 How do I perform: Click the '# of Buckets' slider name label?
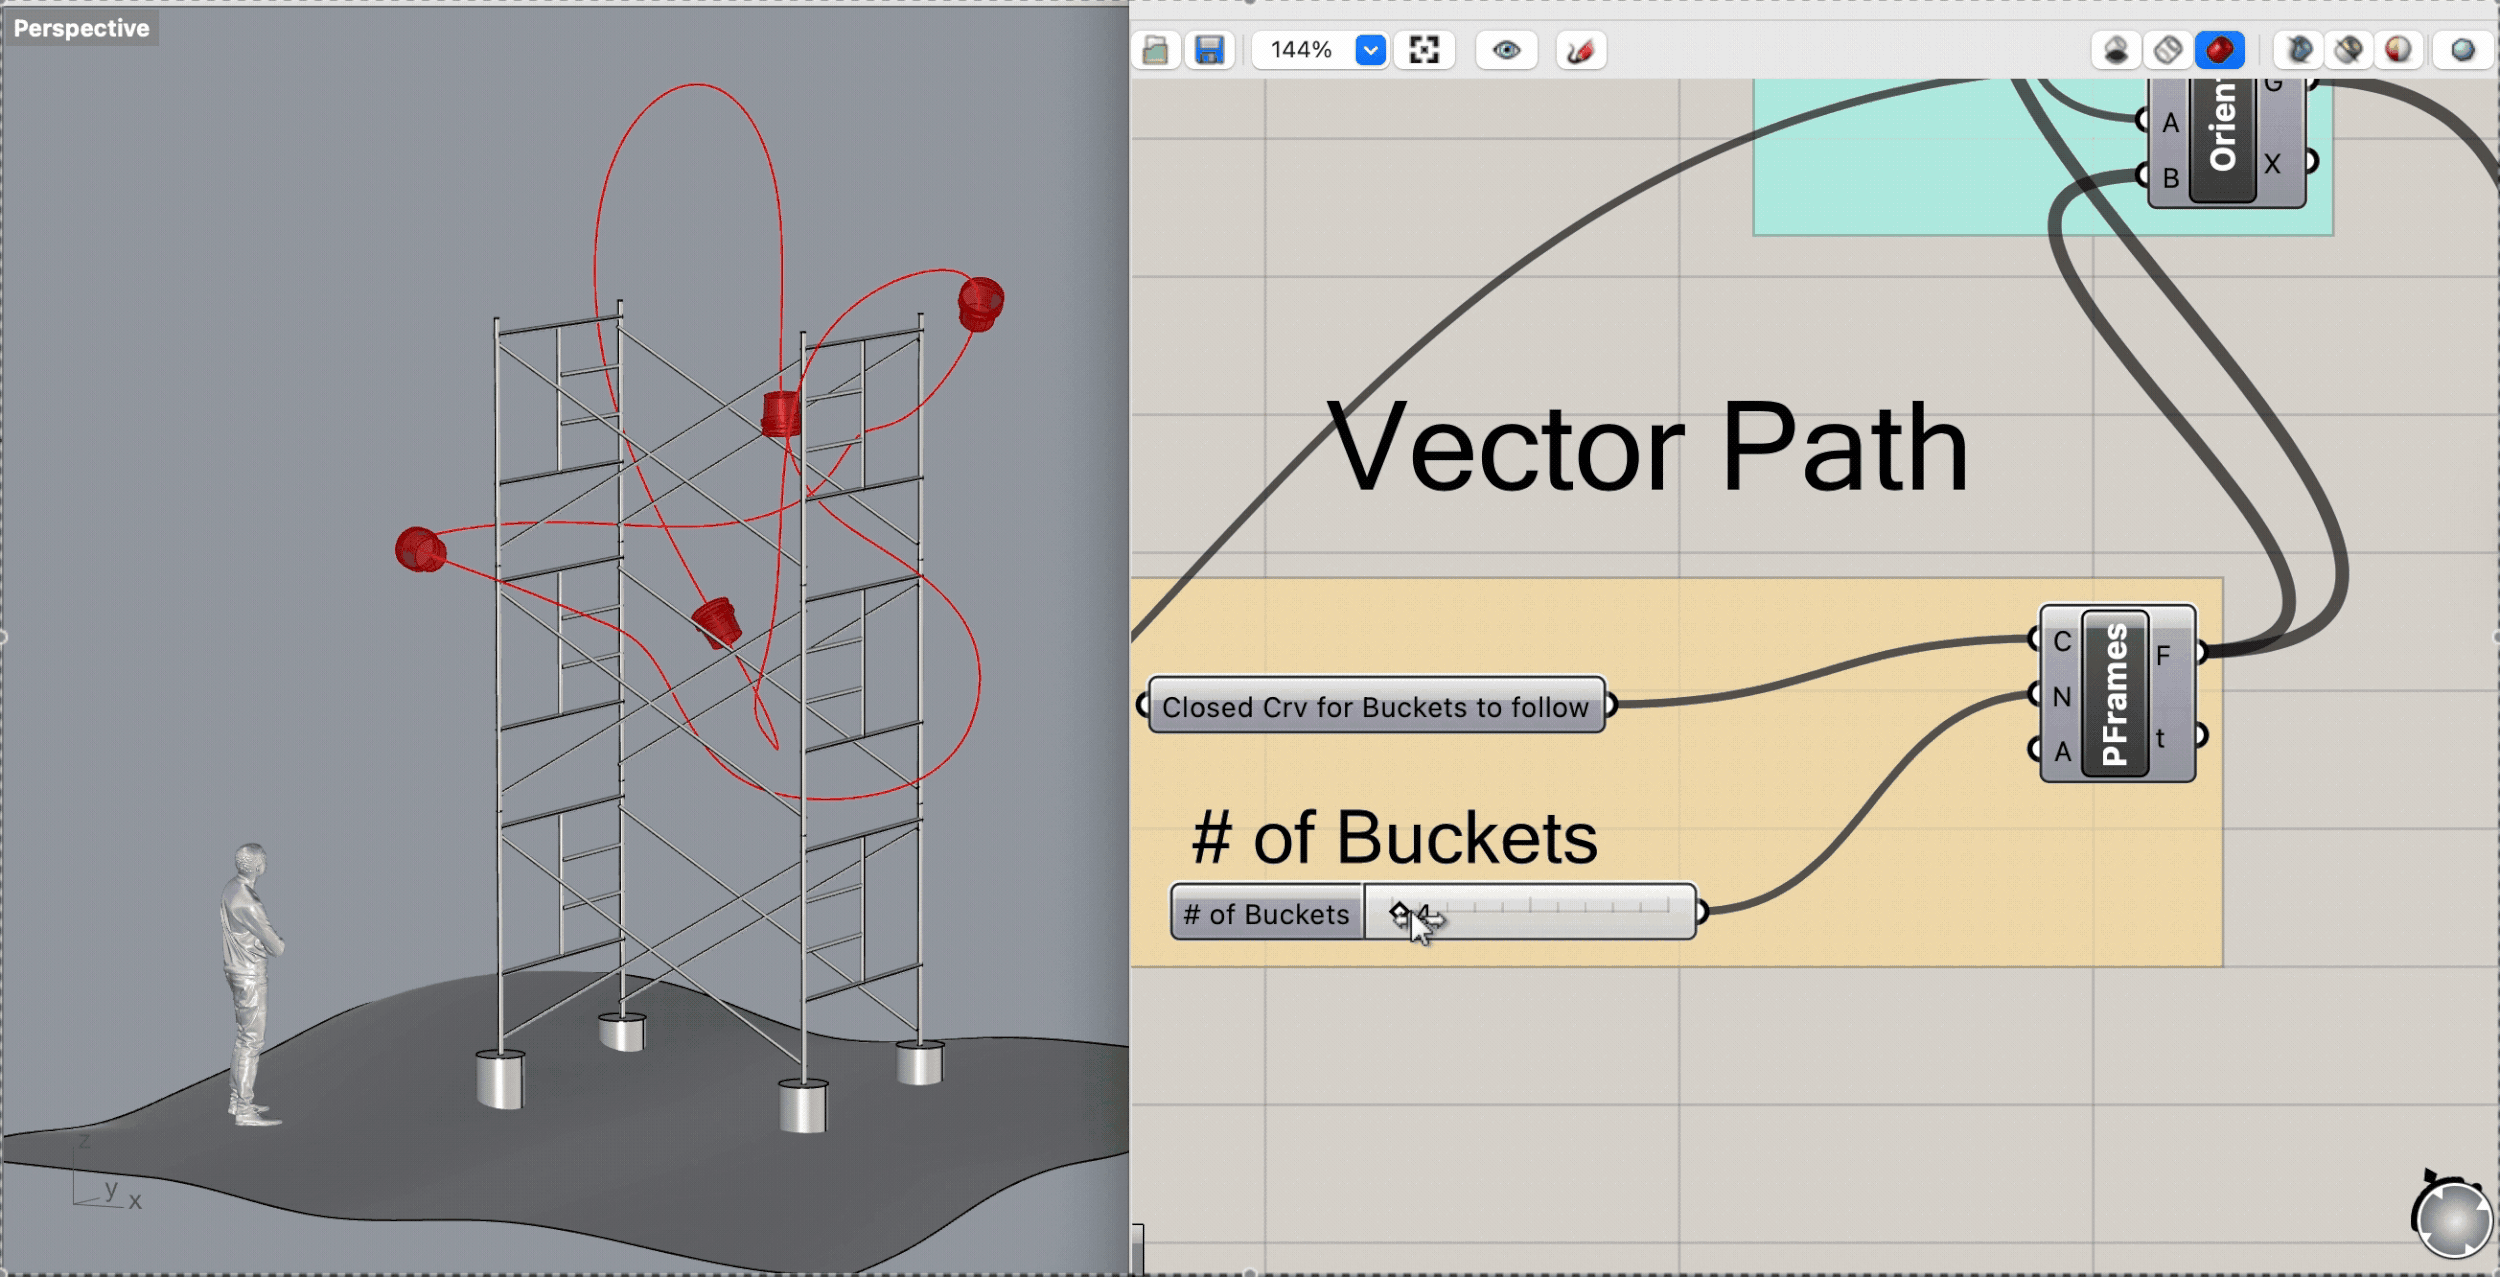[1266, 914]
